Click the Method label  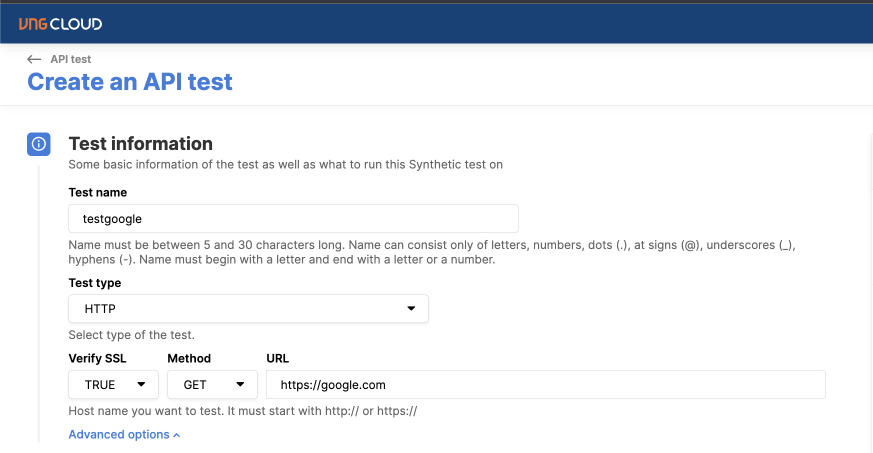pos(189,358)
